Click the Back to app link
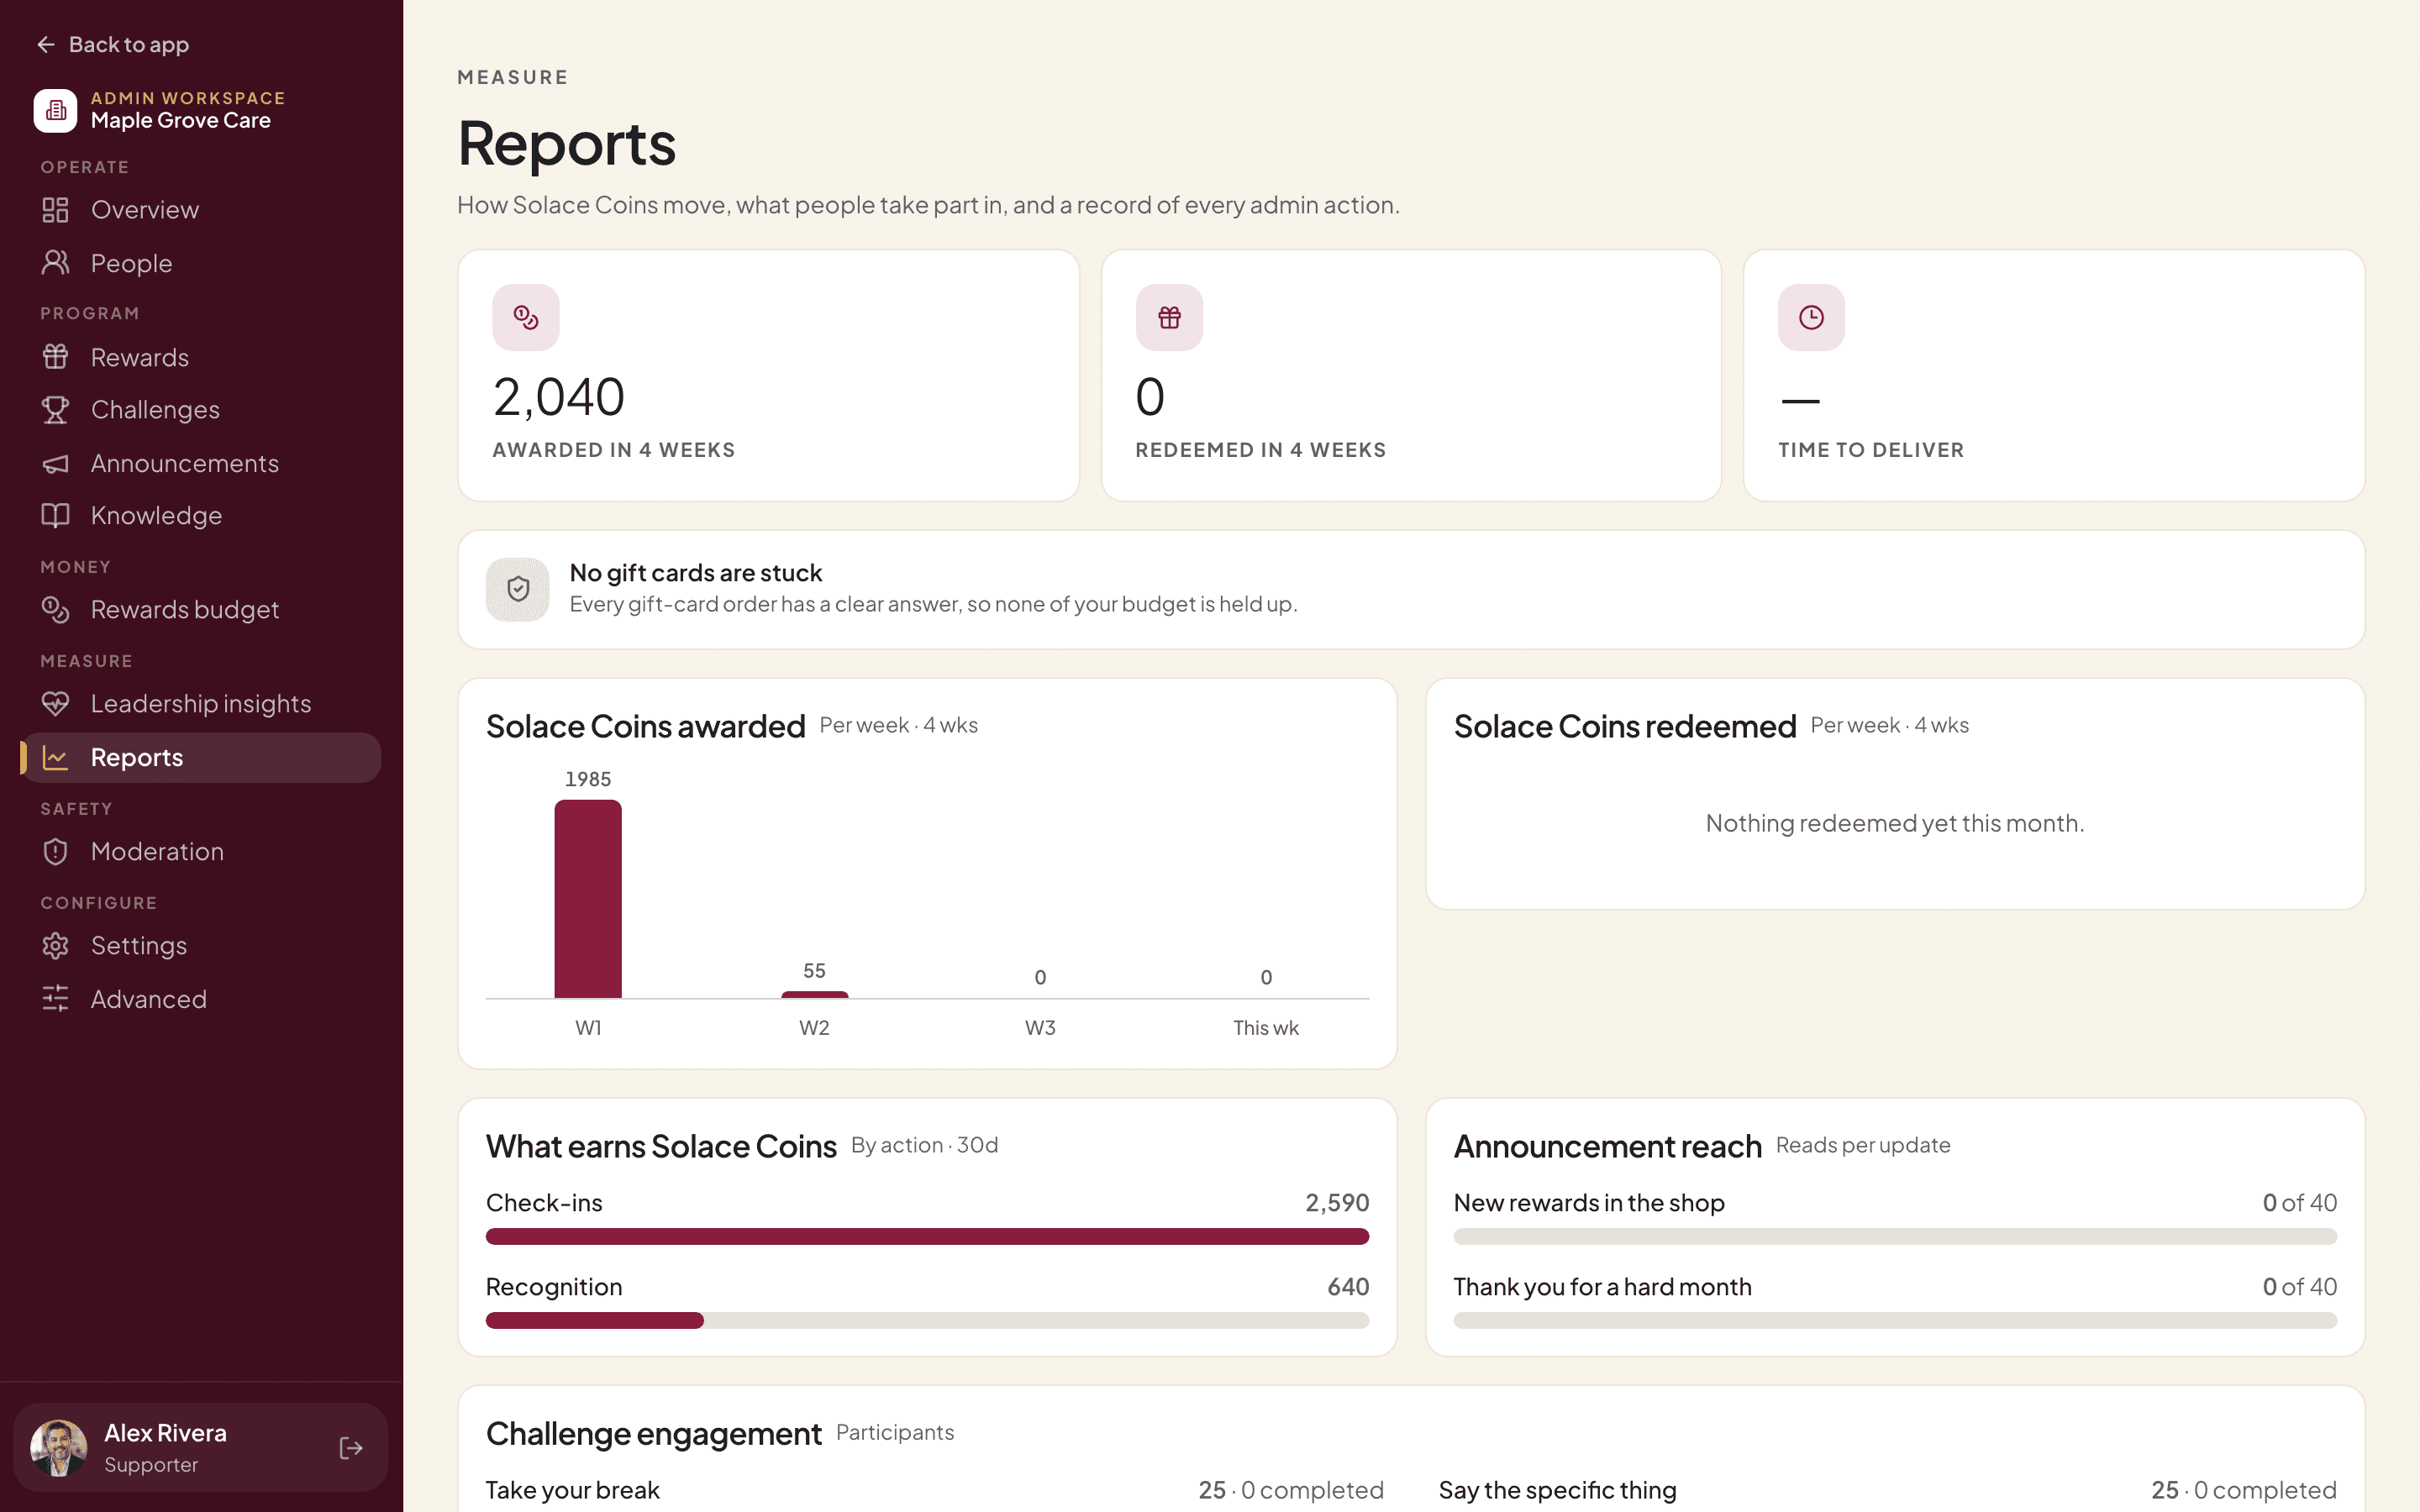Viewport: 2420px width, 1512px height. 112,44
